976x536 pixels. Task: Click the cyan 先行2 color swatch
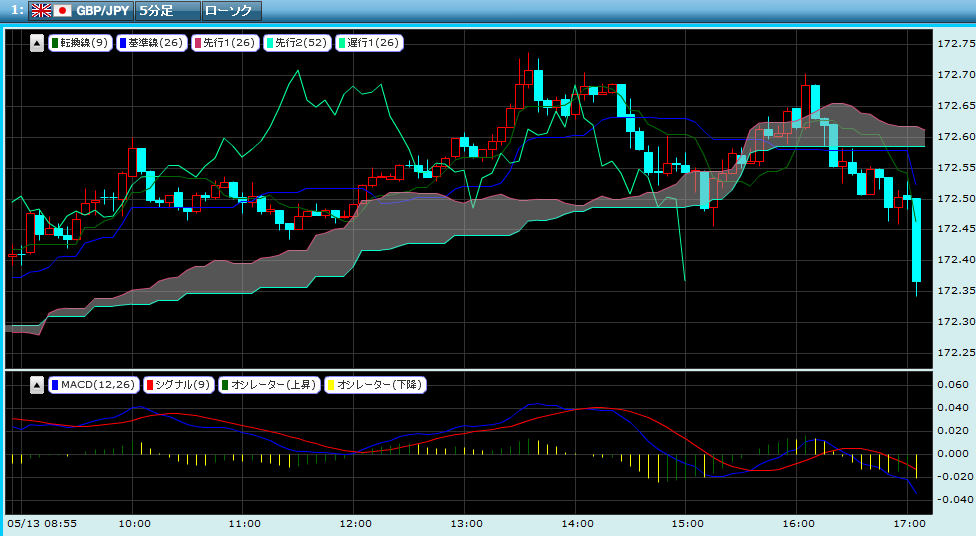[270, 43]
